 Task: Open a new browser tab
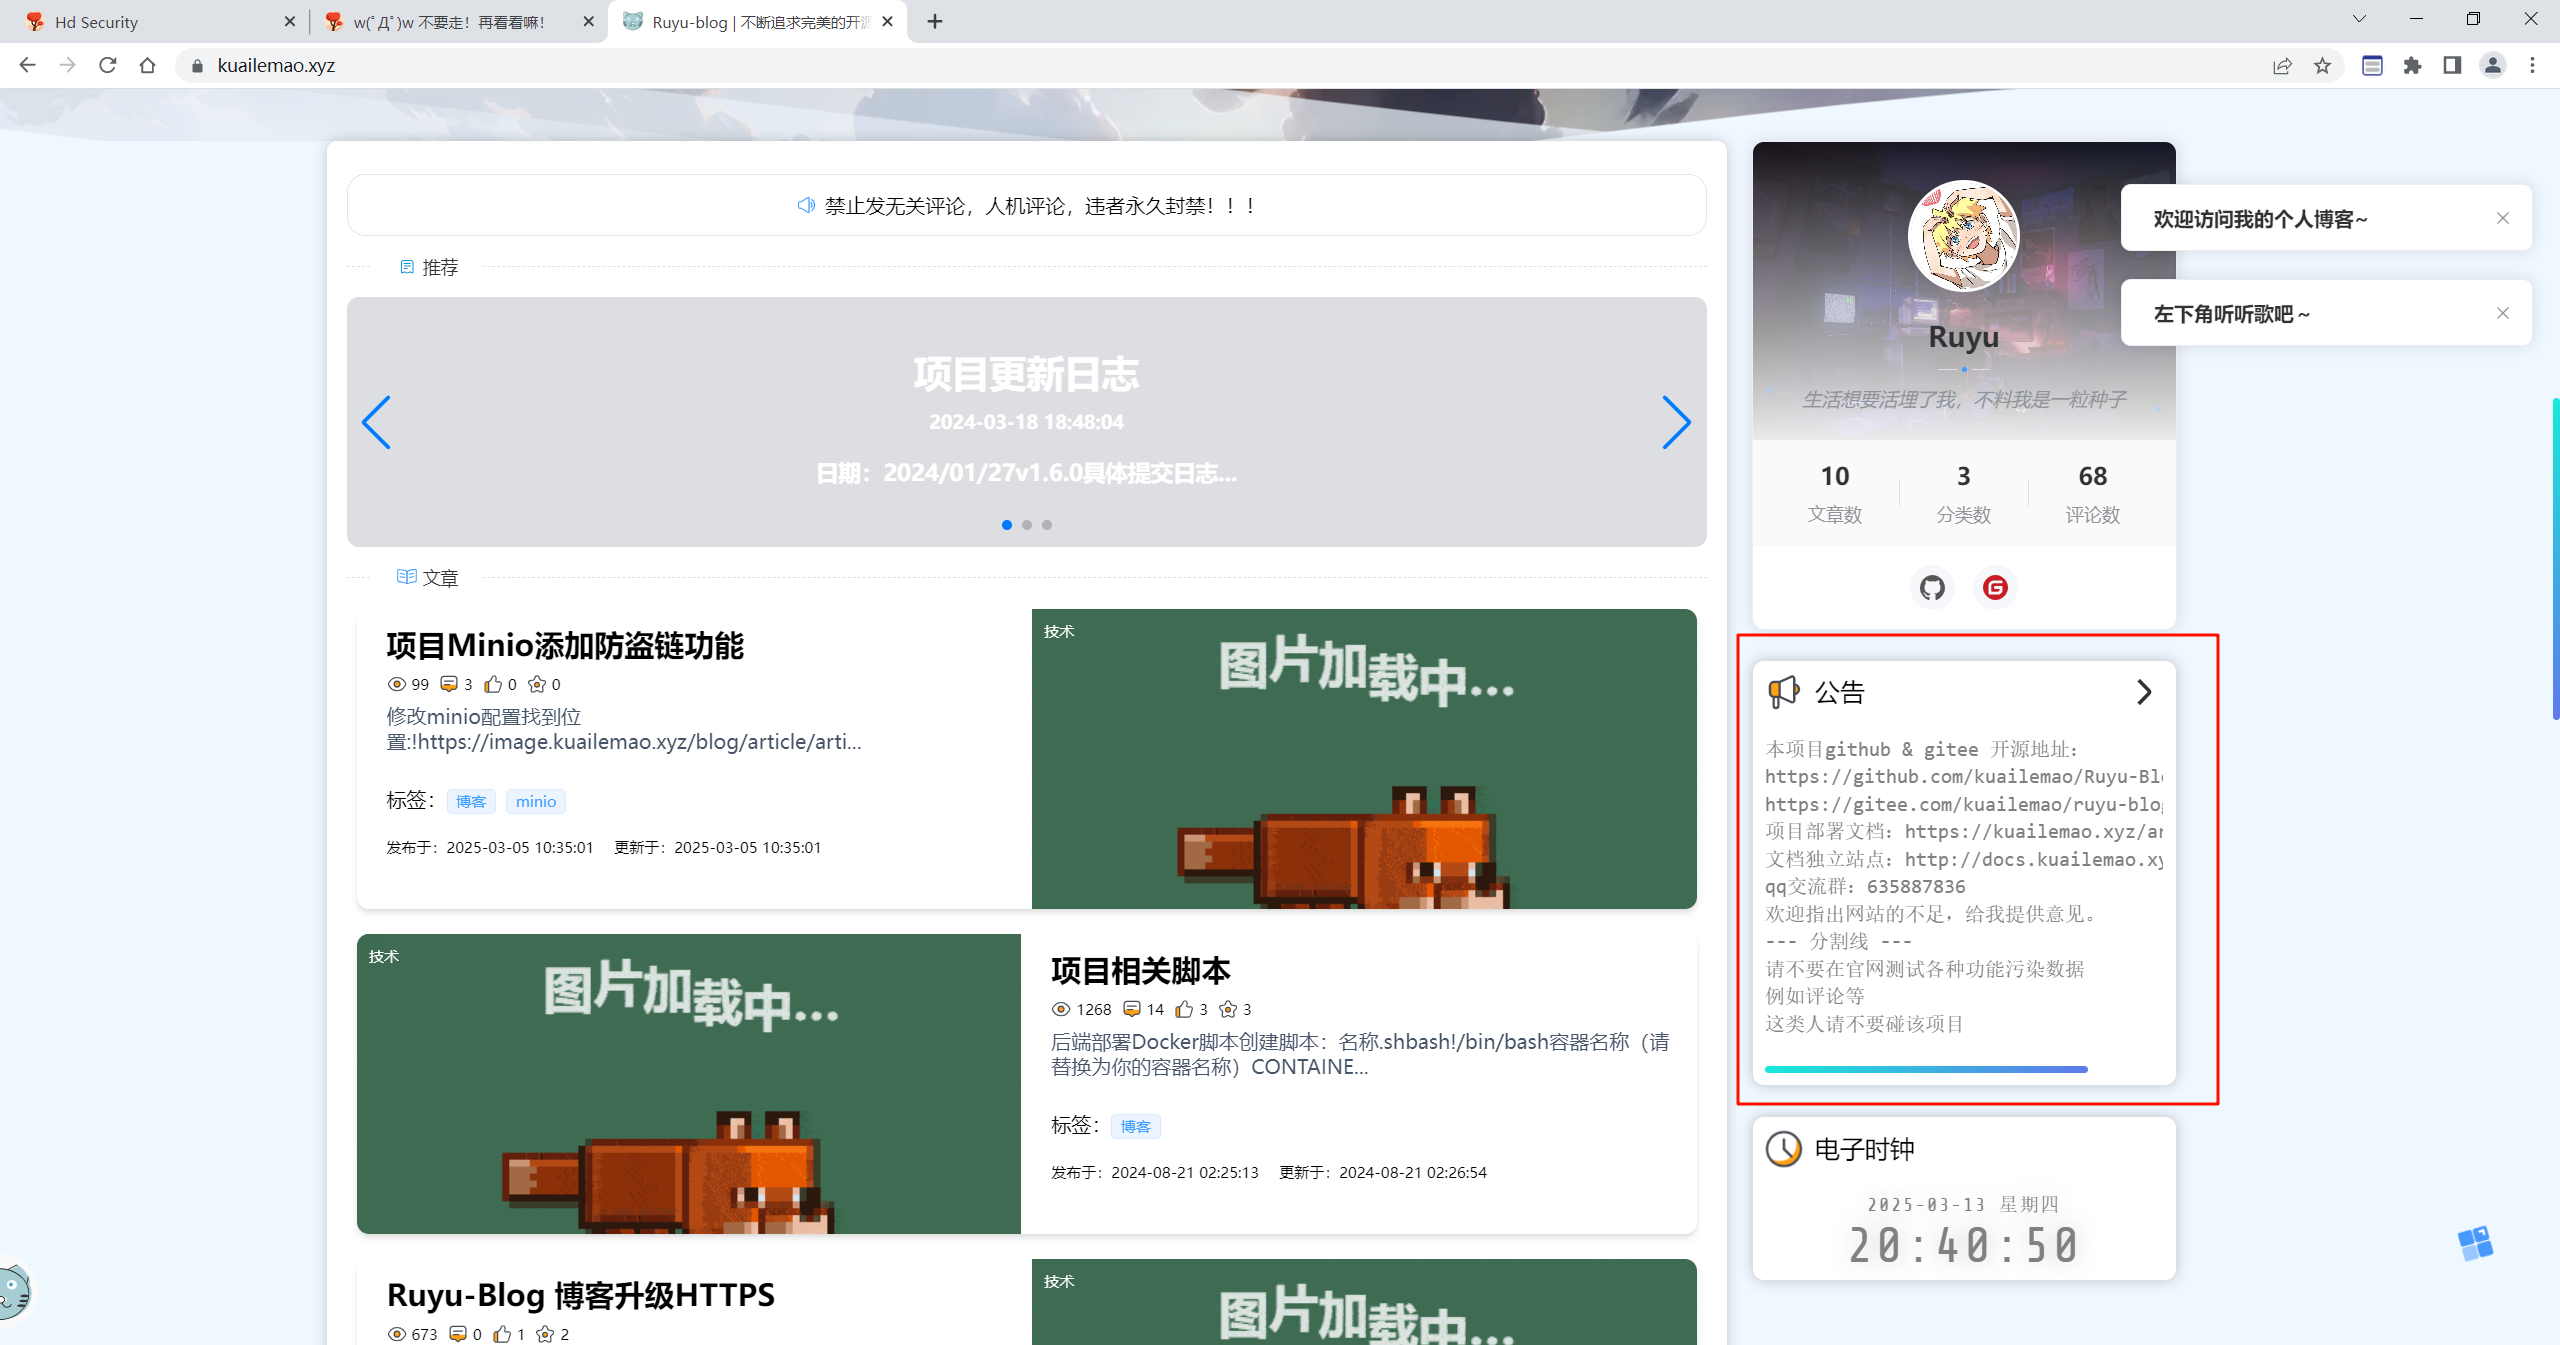(934, 21)
